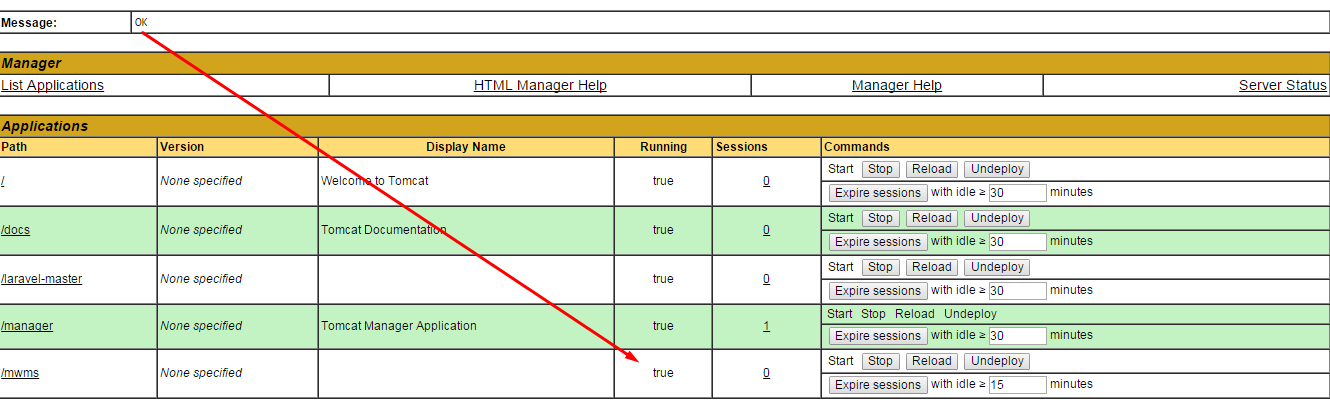Screen dimensions: 1330x407
Task: Undeploy the /mwms application
Action: (x=997, y=361)
